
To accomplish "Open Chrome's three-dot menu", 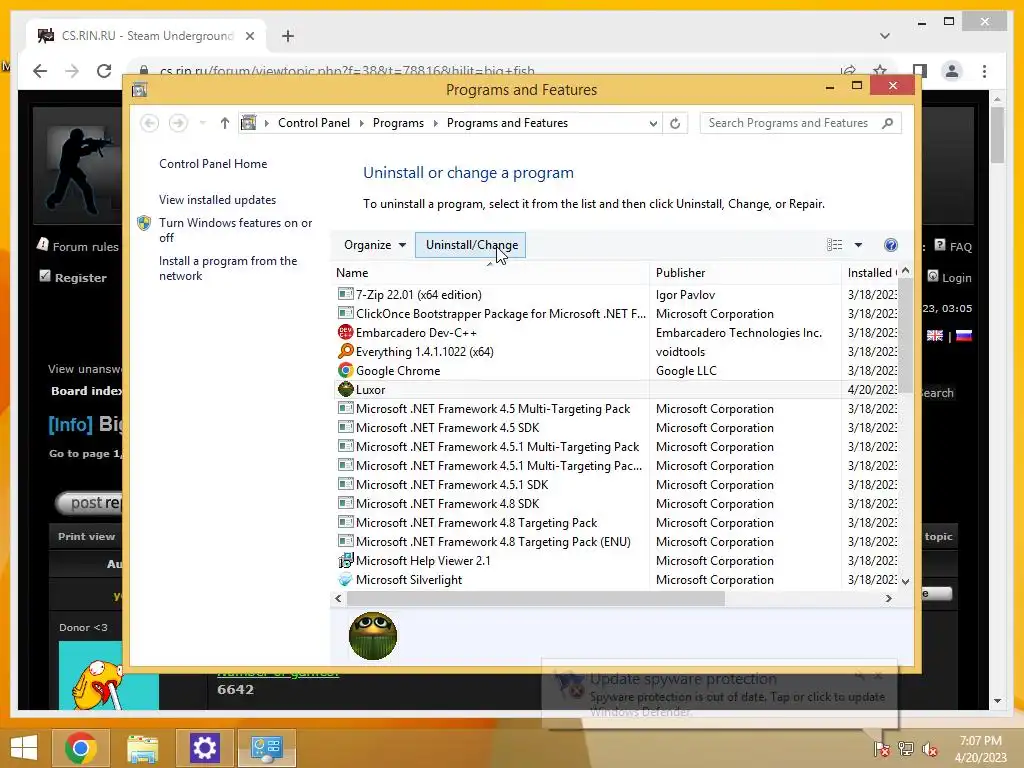I will tap(984, 71).
